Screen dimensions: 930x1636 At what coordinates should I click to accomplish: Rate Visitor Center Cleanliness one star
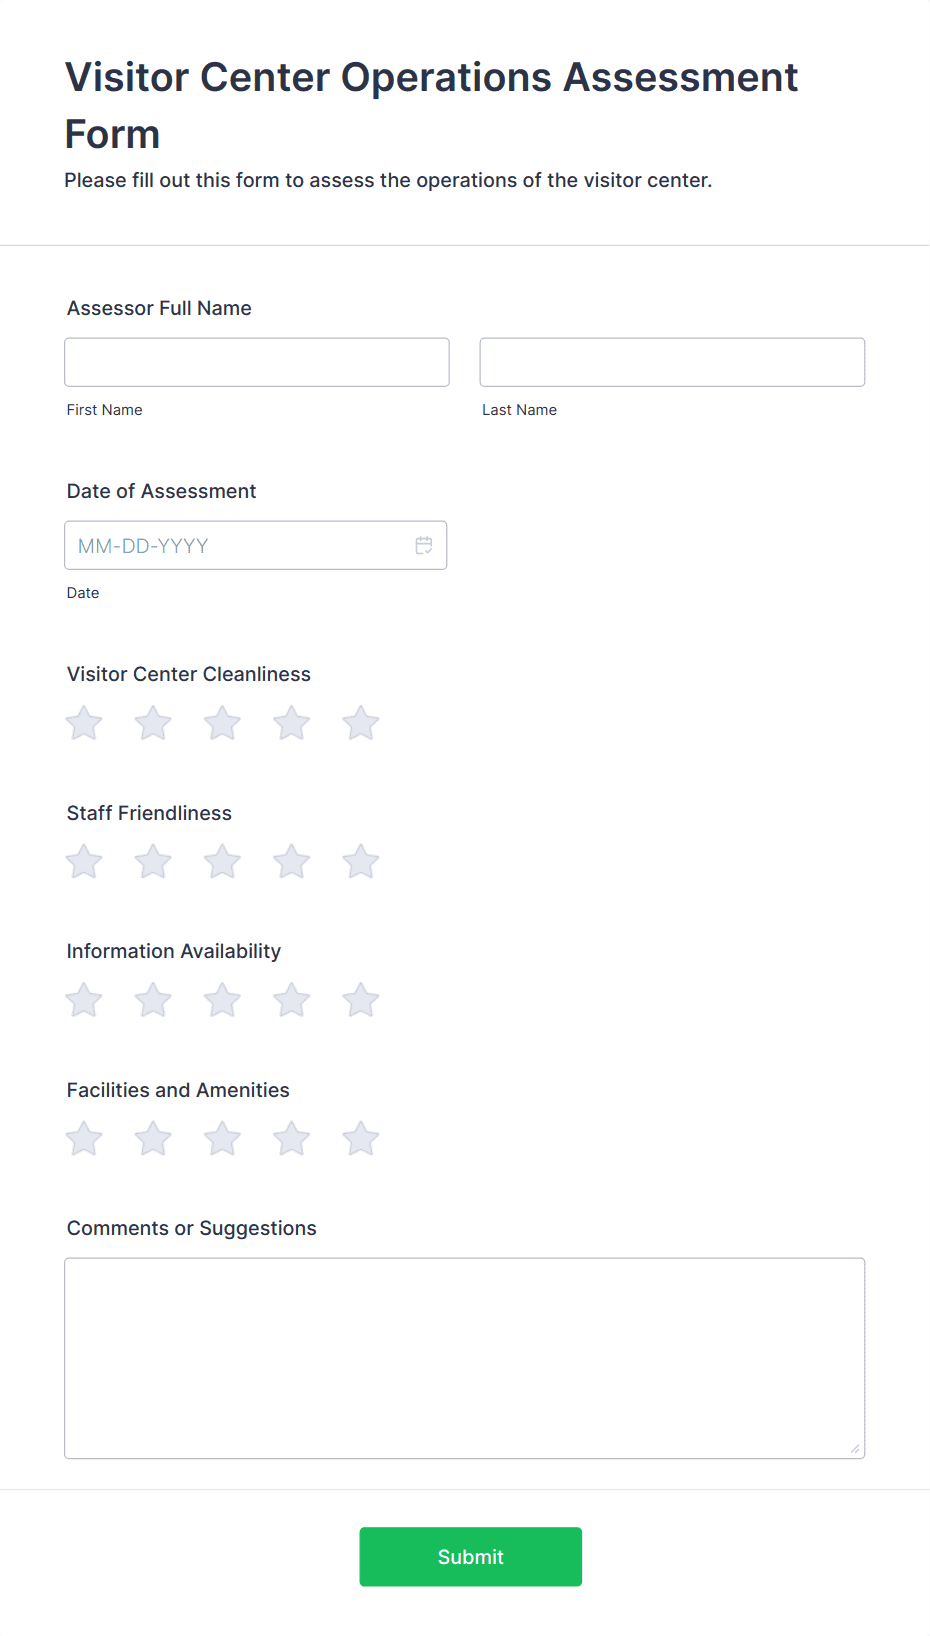(x=84, y=723)
